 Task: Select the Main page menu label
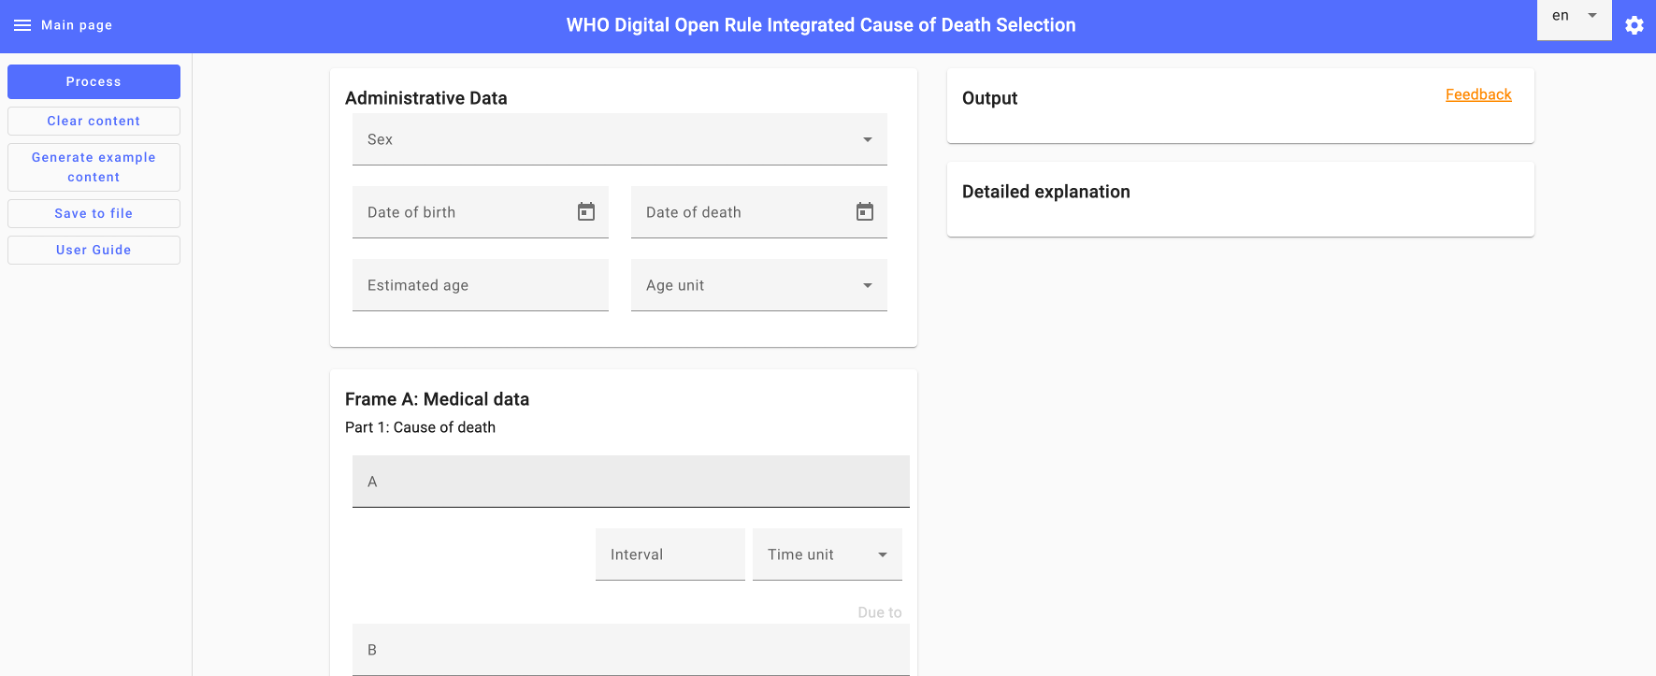click(77, 25)
